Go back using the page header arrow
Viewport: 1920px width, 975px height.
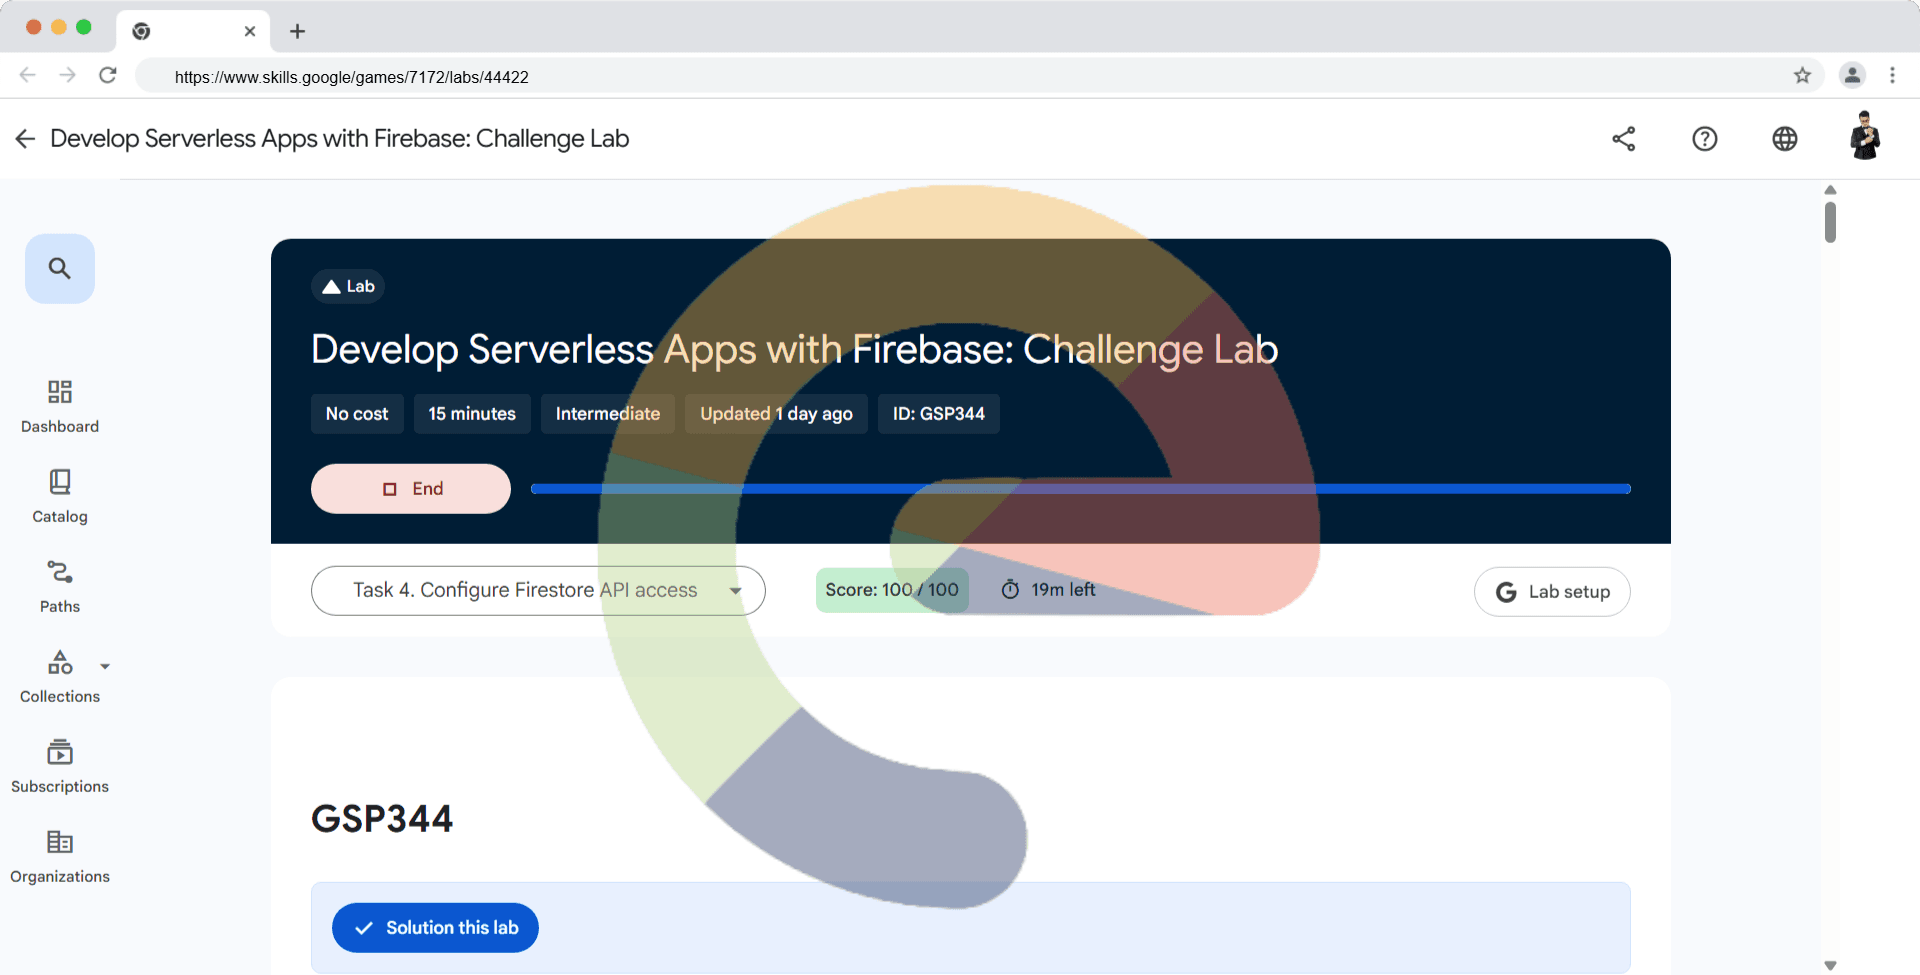(25, 139)
